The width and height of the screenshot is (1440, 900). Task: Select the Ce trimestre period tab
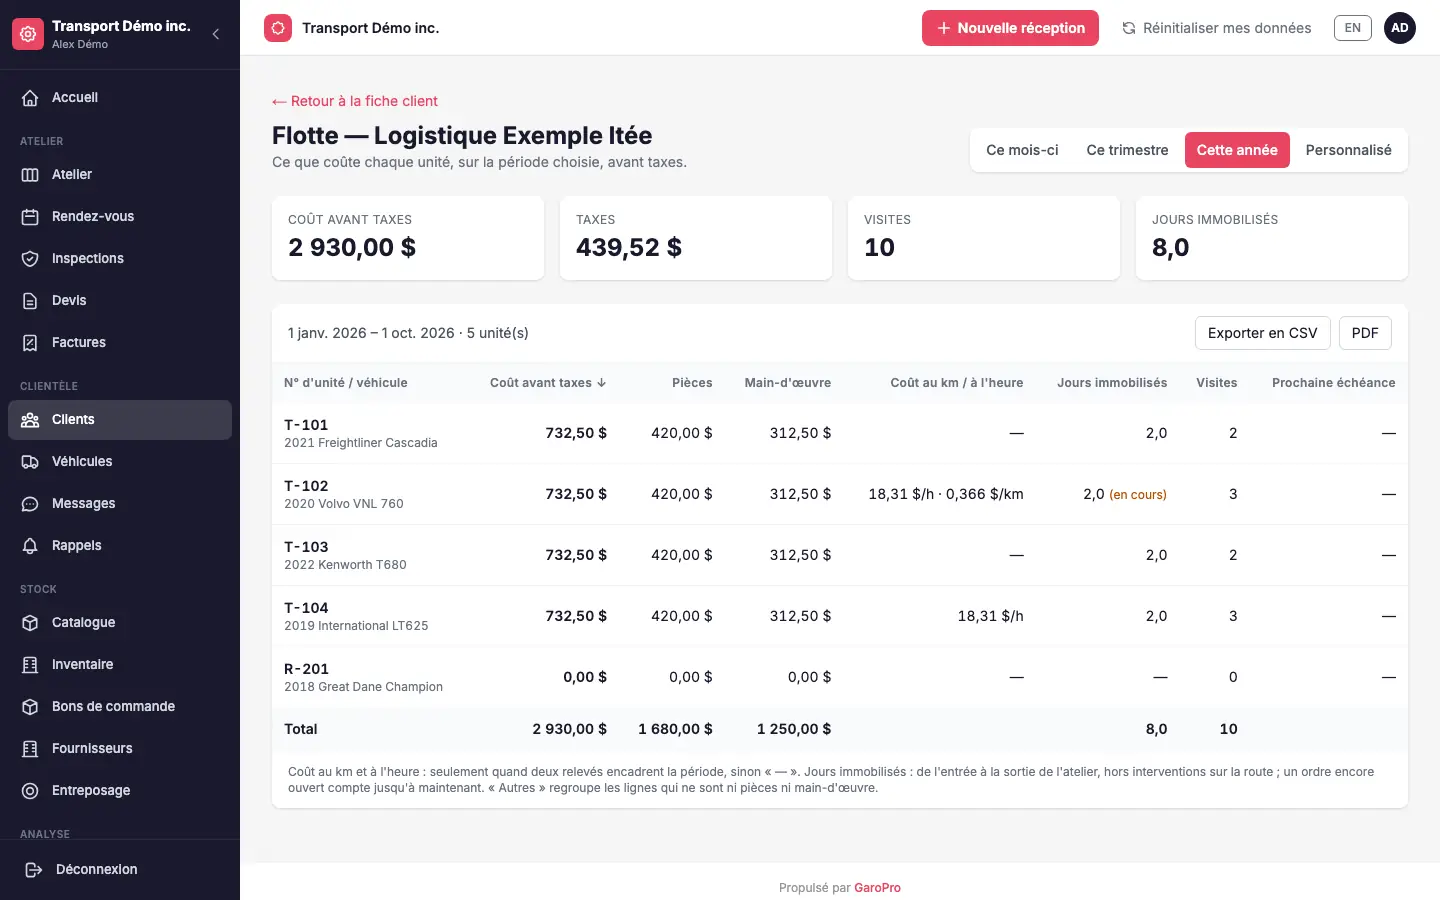(x=1127, y=150)
